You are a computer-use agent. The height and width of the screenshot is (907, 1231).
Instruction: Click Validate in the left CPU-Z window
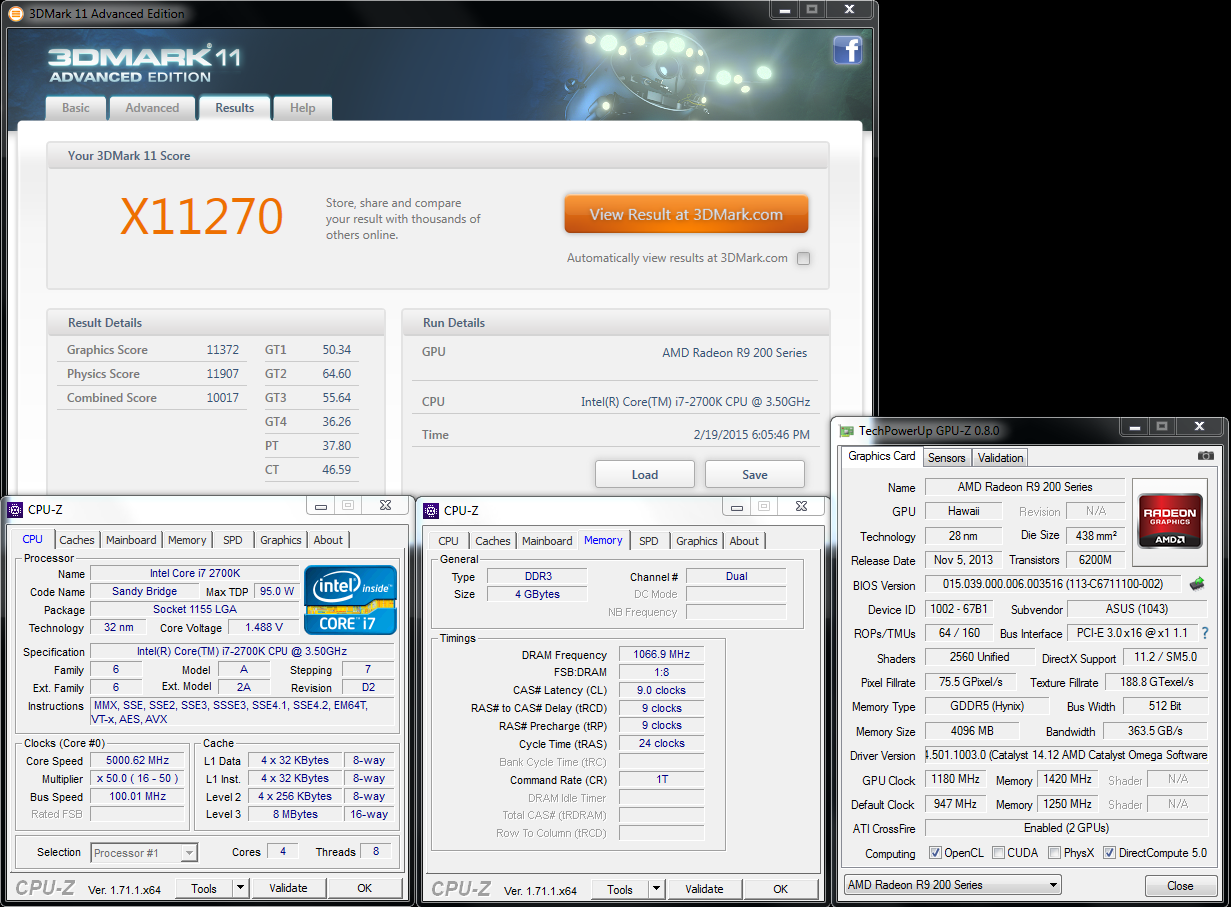pyautogui.click(x=288, y=888)
